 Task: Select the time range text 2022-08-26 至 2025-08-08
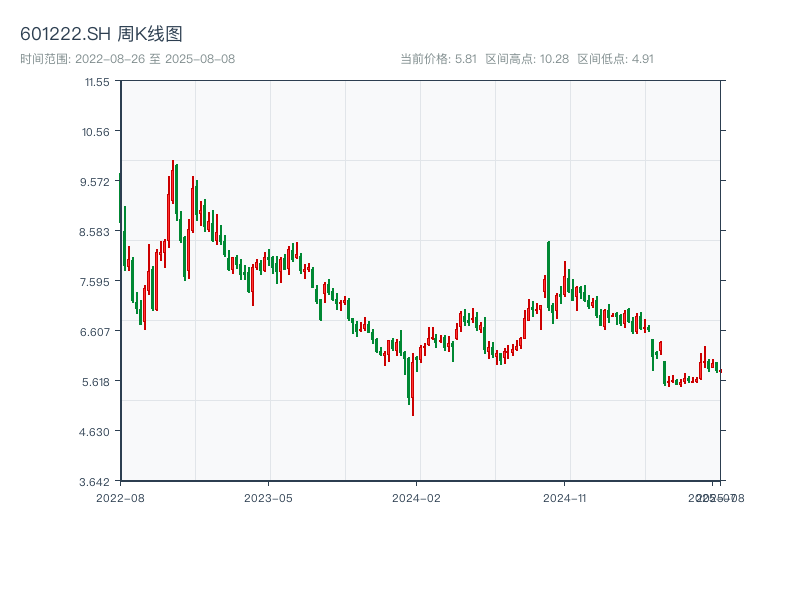(127, 59)
